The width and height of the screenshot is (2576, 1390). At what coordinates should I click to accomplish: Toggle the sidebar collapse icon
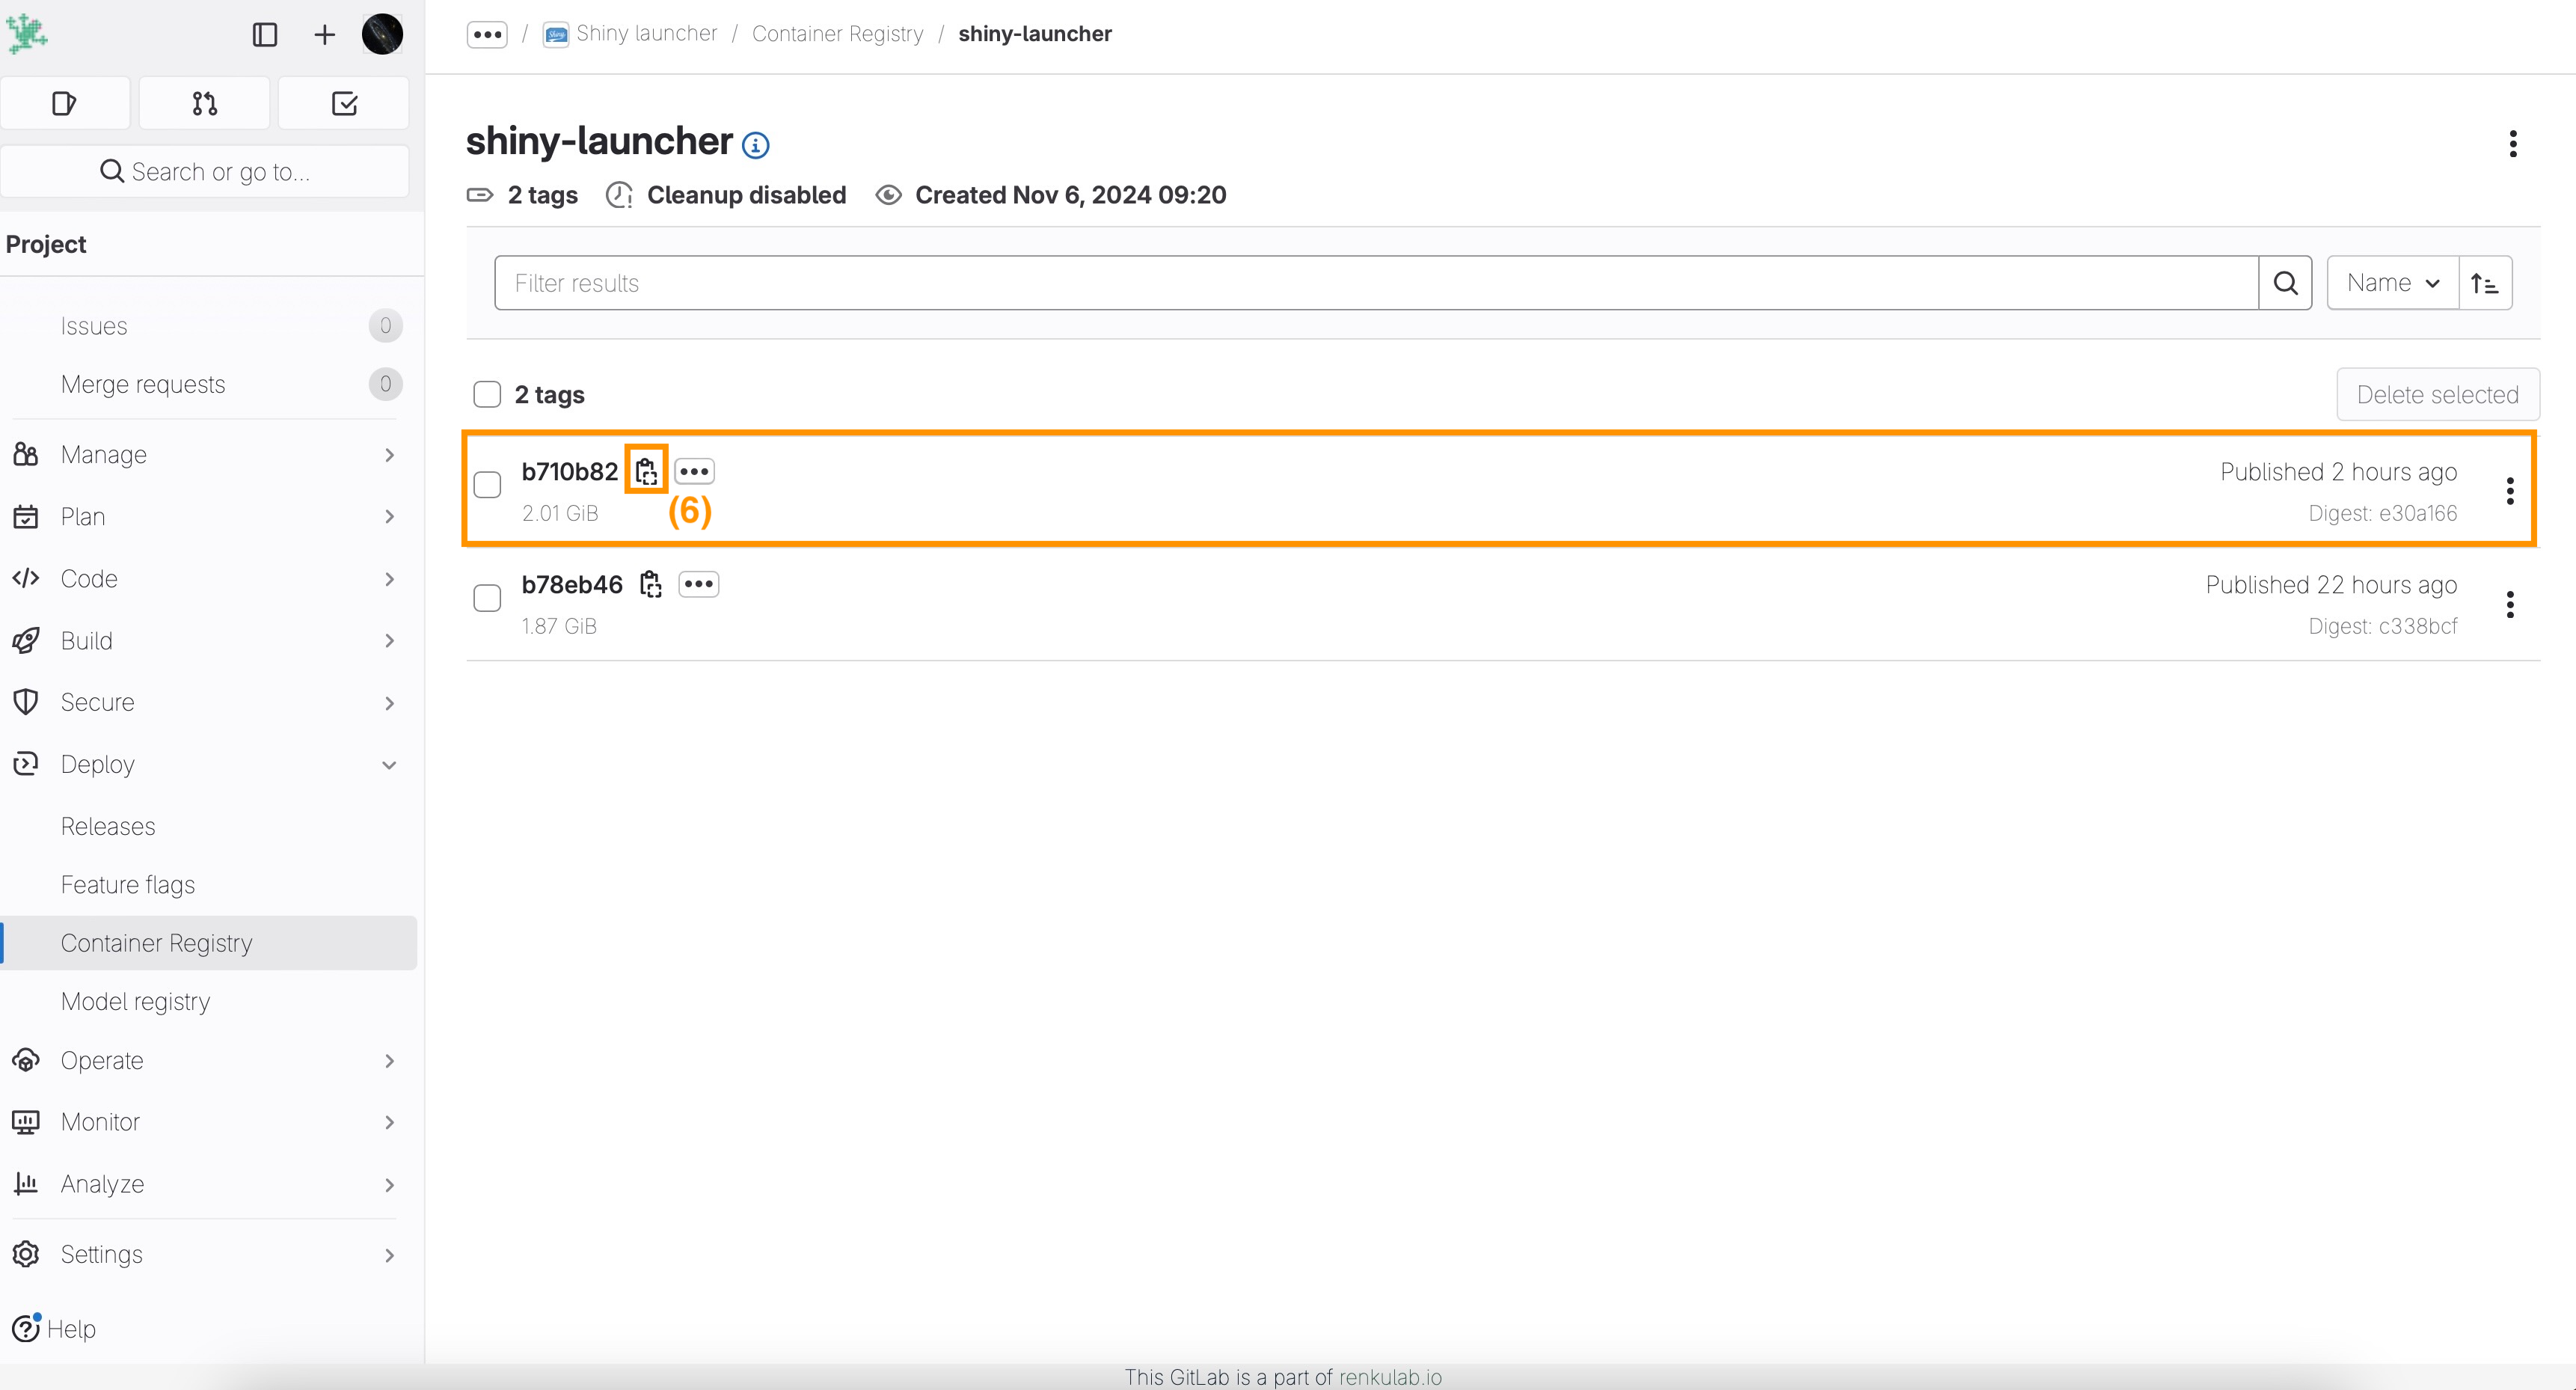tap(265, 35)
